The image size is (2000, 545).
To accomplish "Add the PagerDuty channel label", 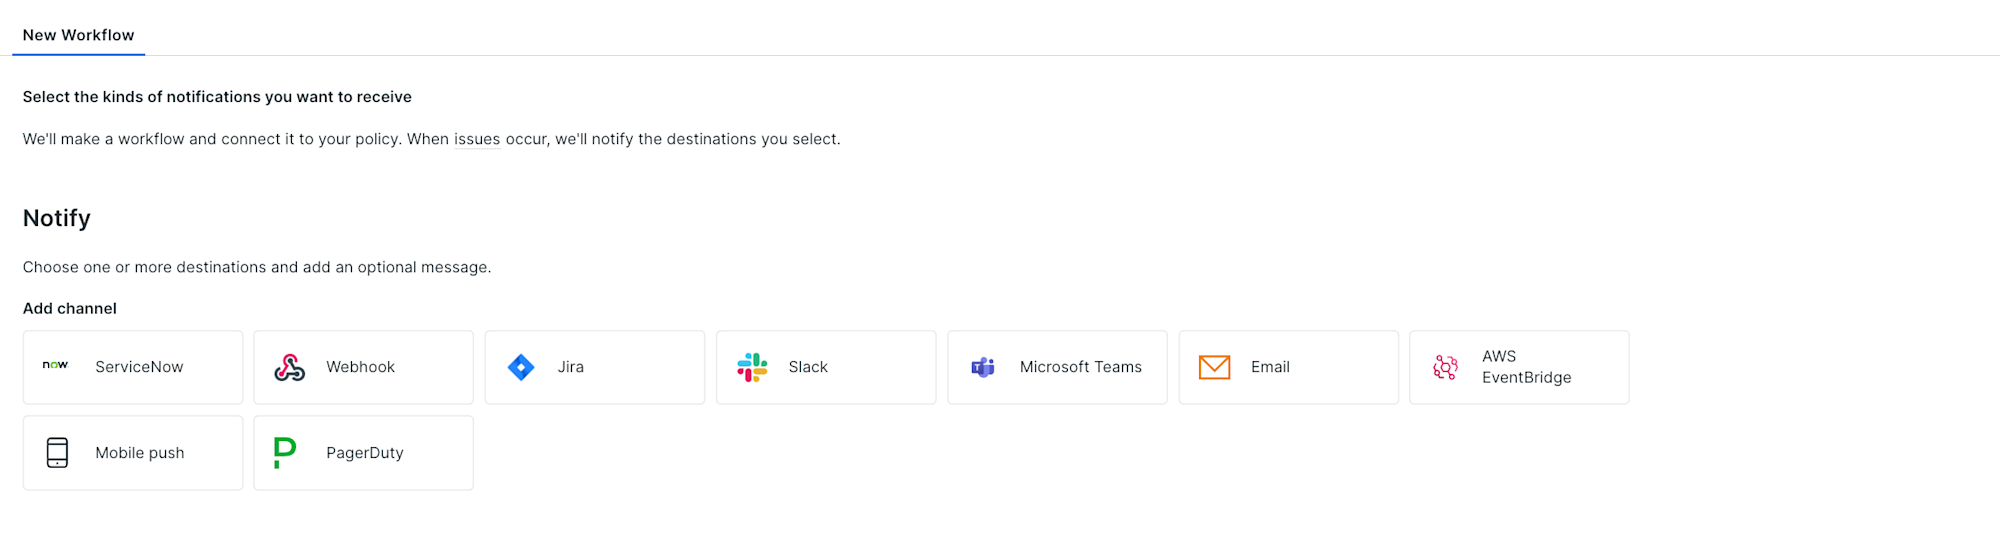I will tap(365, 453).
